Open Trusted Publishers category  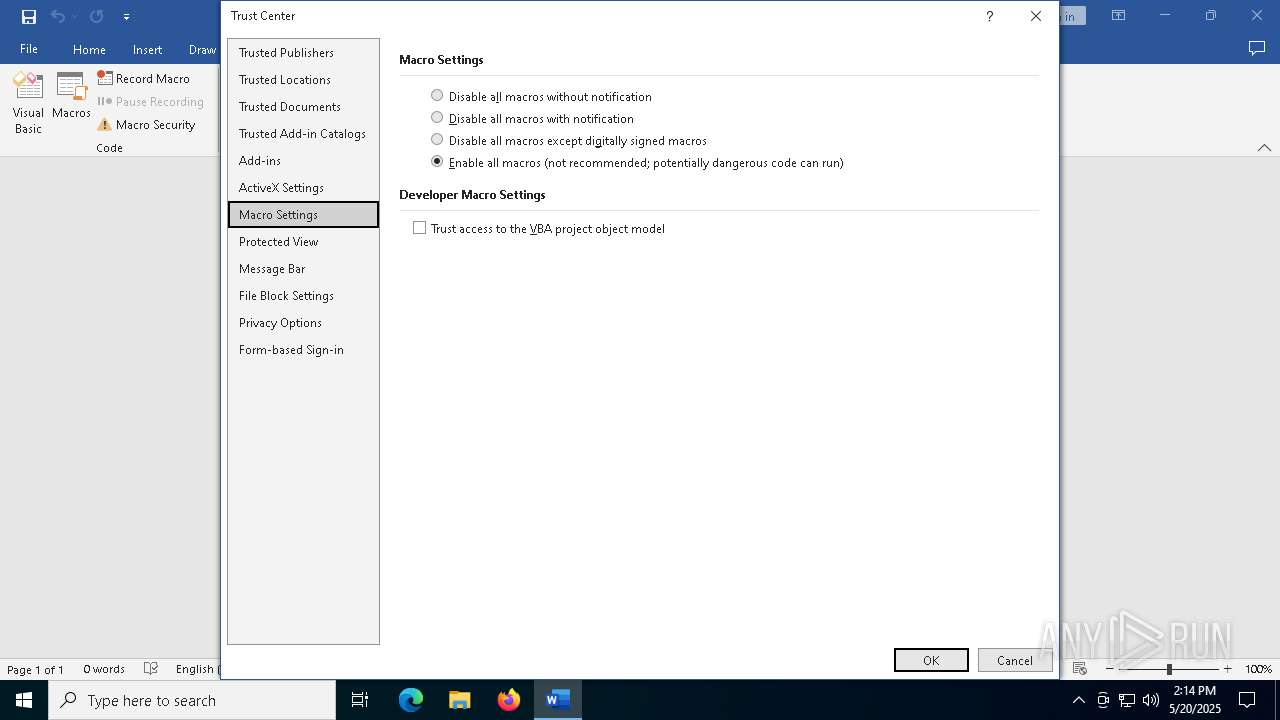303,53
